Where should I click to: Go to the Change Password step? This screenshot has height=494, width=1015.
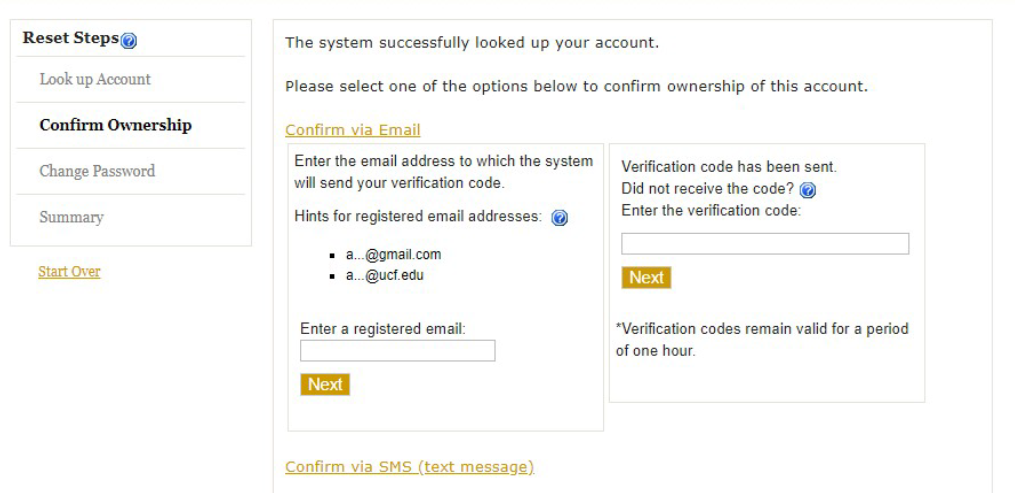point(97,171)
